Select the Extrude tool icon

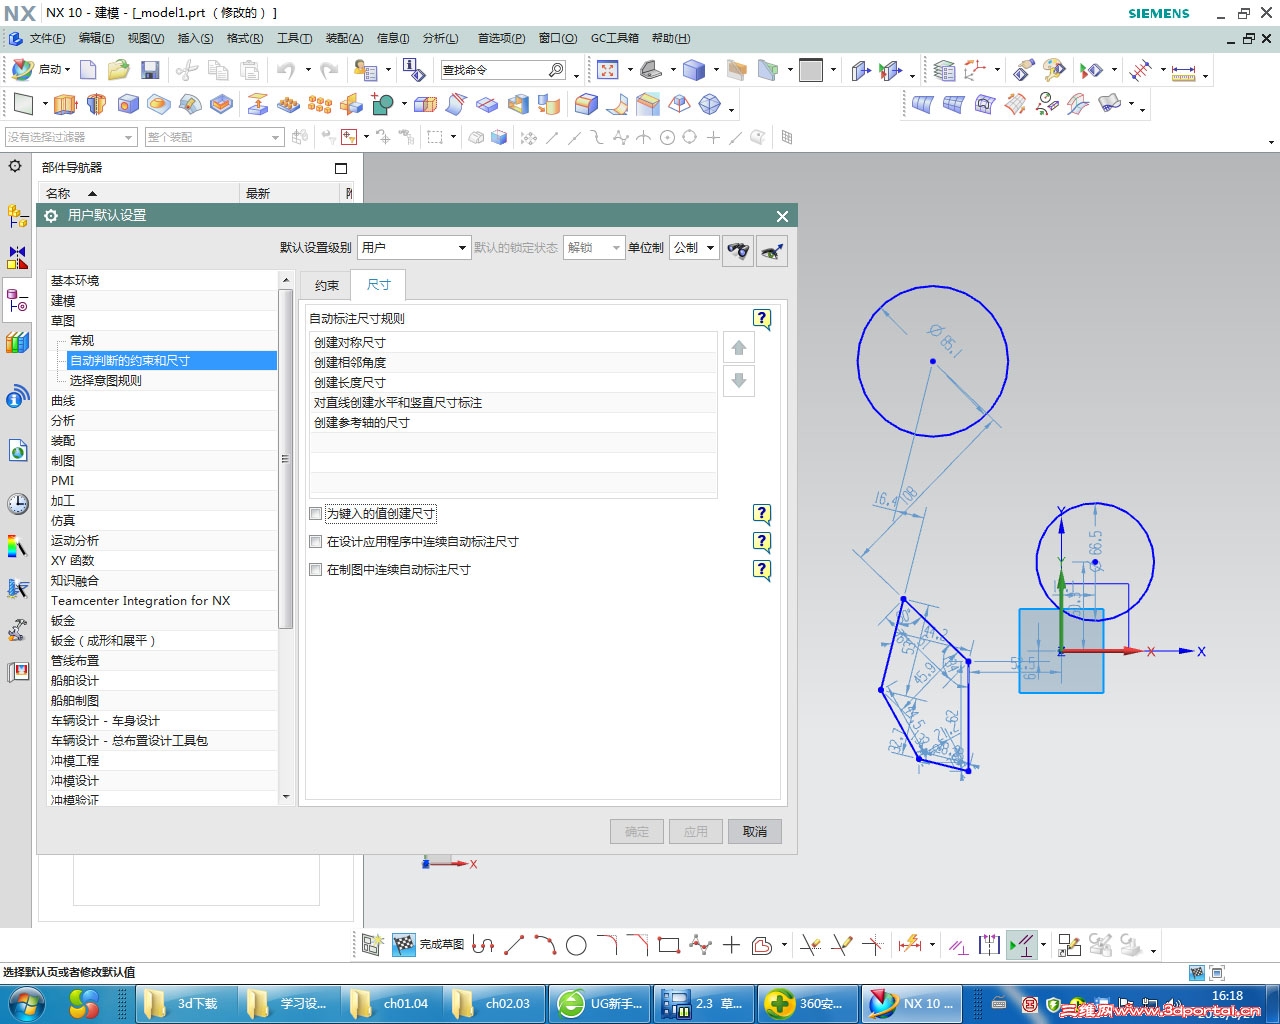click(x=66, y=104)
